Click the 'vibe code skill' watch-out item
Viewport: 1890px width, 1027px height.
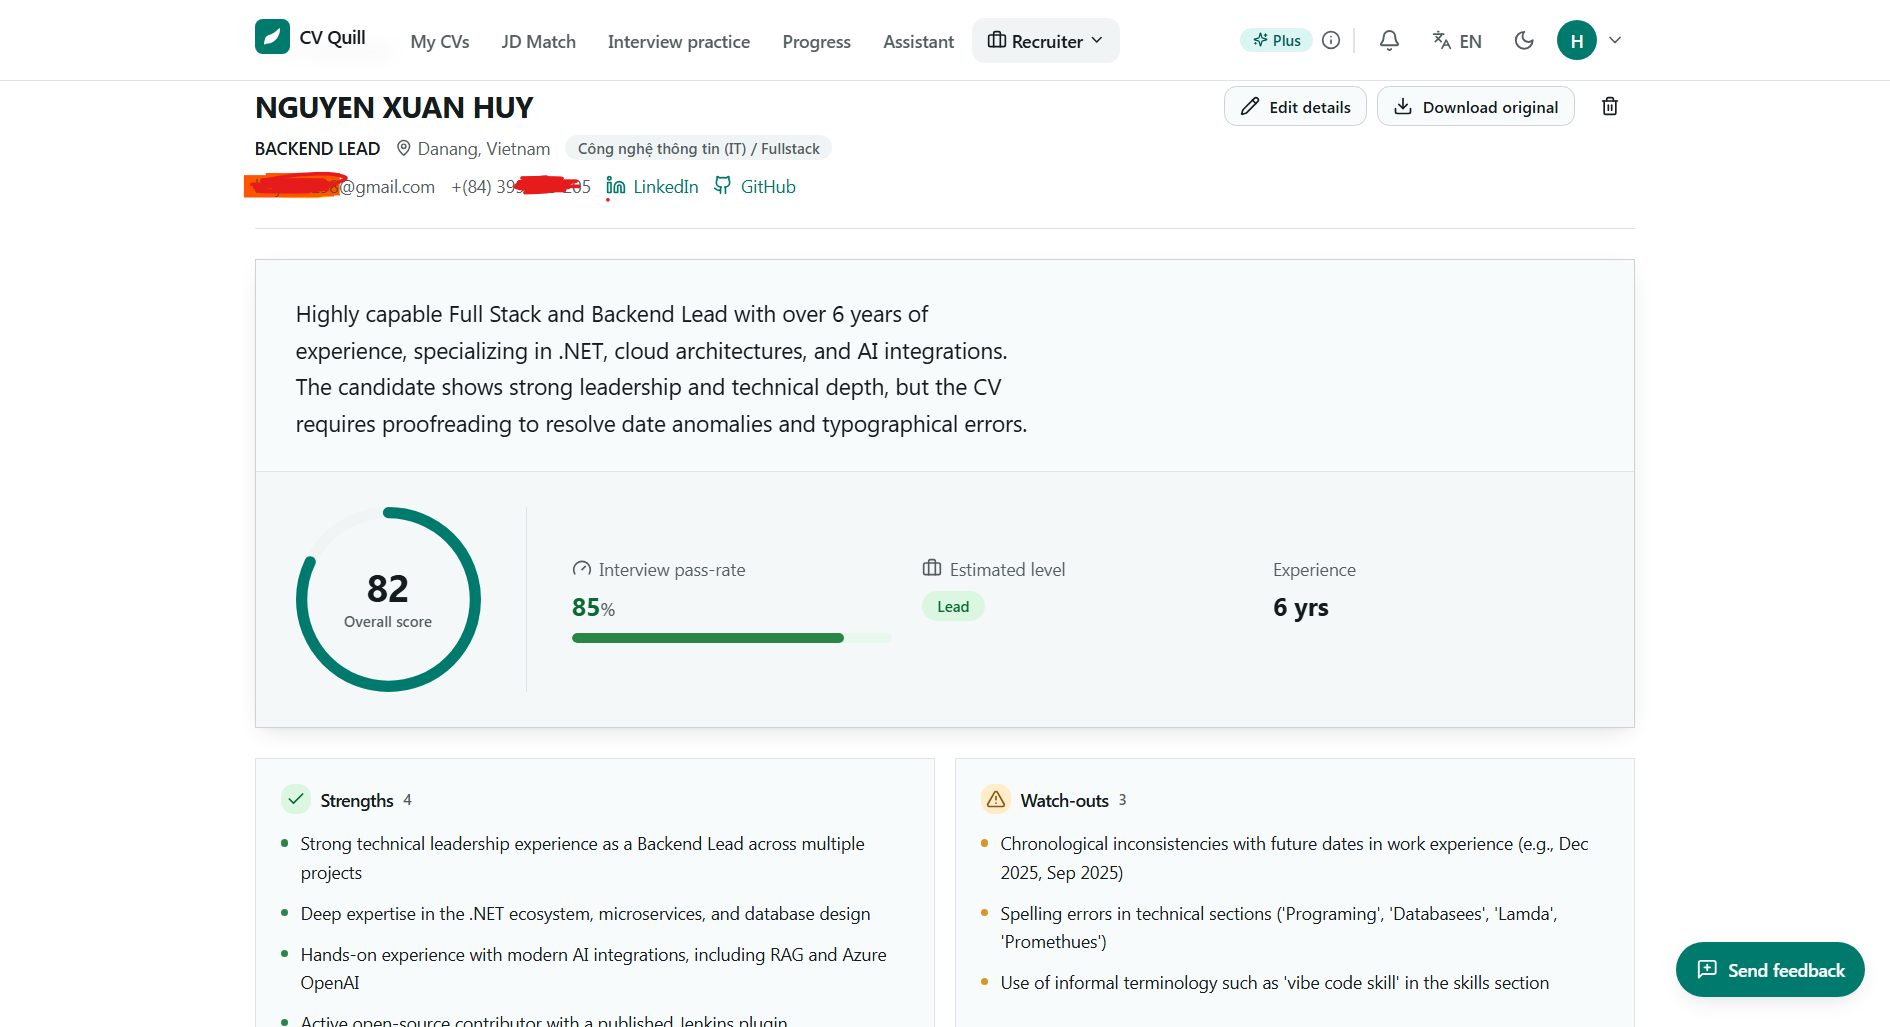point(1275,983)
